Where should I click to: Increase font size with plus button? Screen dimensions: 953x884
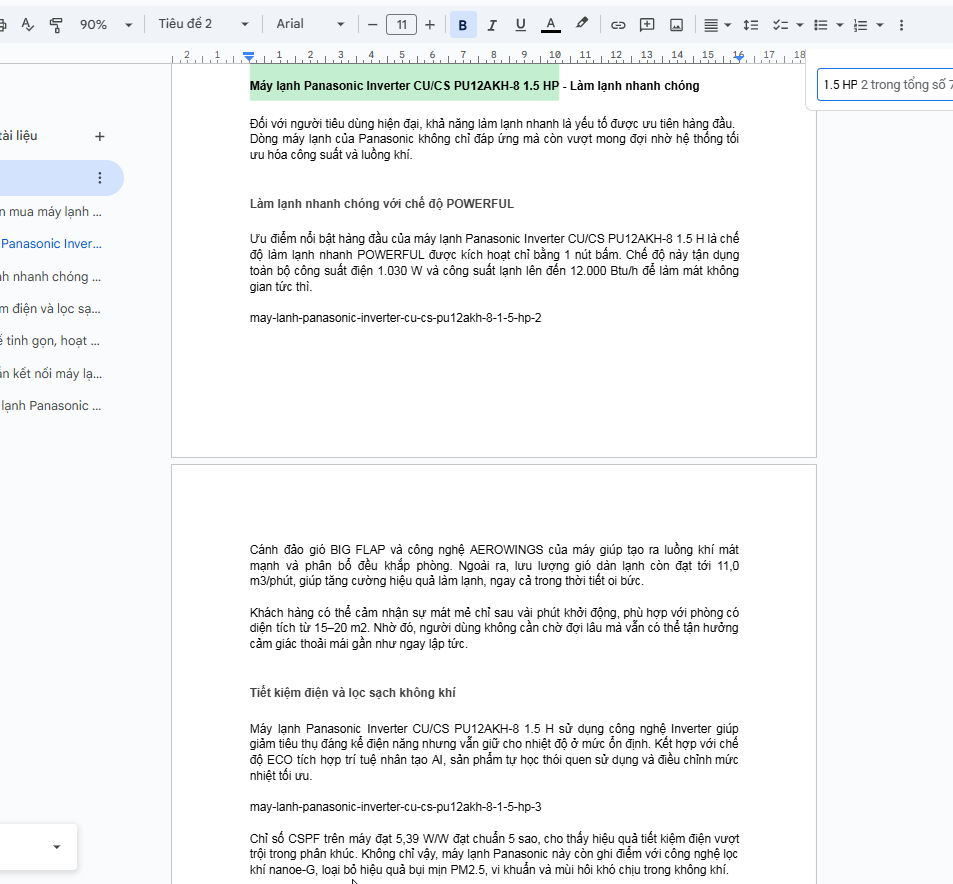430,25
